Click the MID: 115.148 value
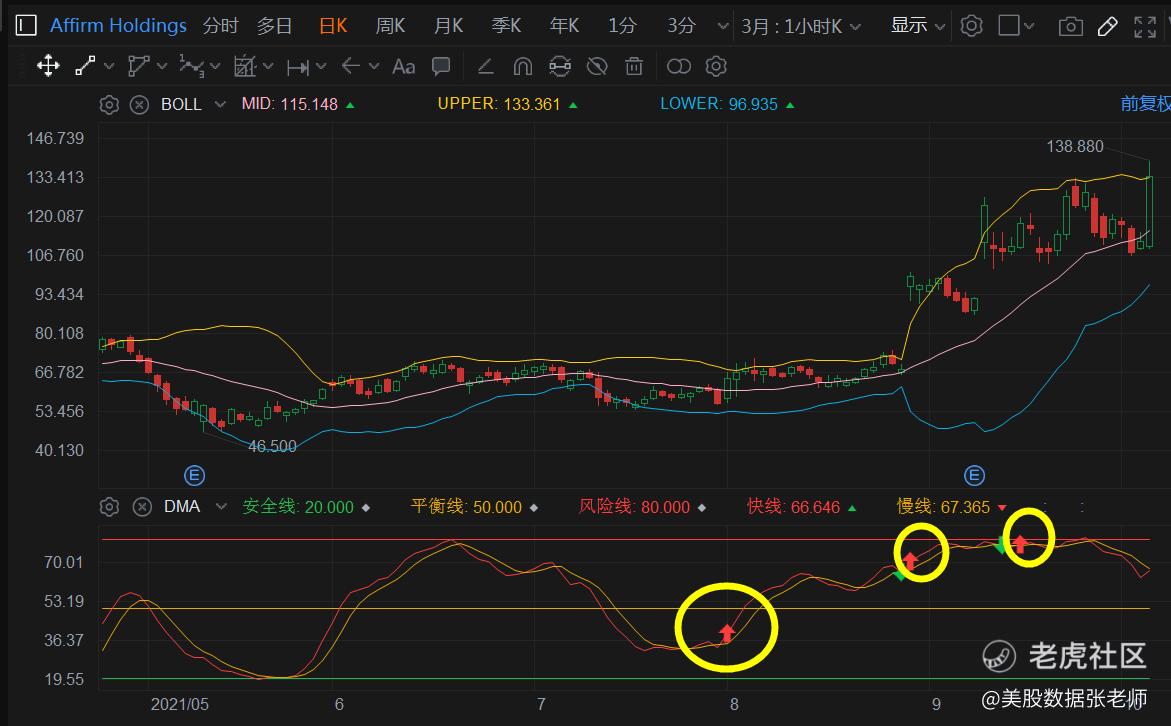This screenshot has width=1171, height=726. 290,105
